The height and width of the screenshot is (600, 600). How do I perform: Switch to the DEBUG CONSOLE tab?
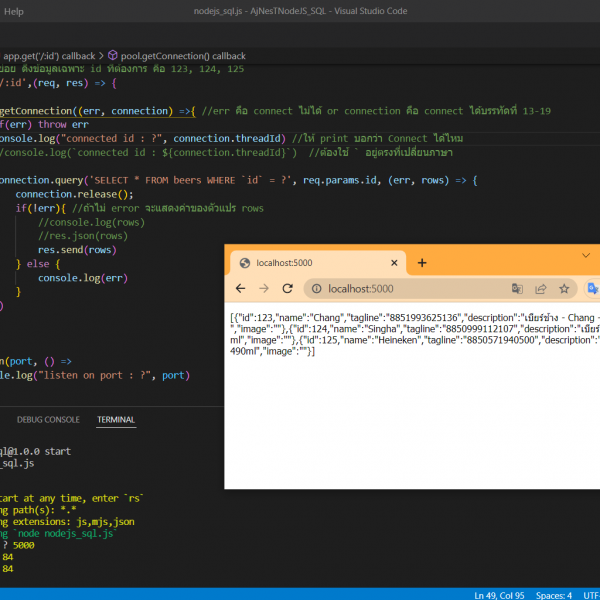[x=48, y=420]
